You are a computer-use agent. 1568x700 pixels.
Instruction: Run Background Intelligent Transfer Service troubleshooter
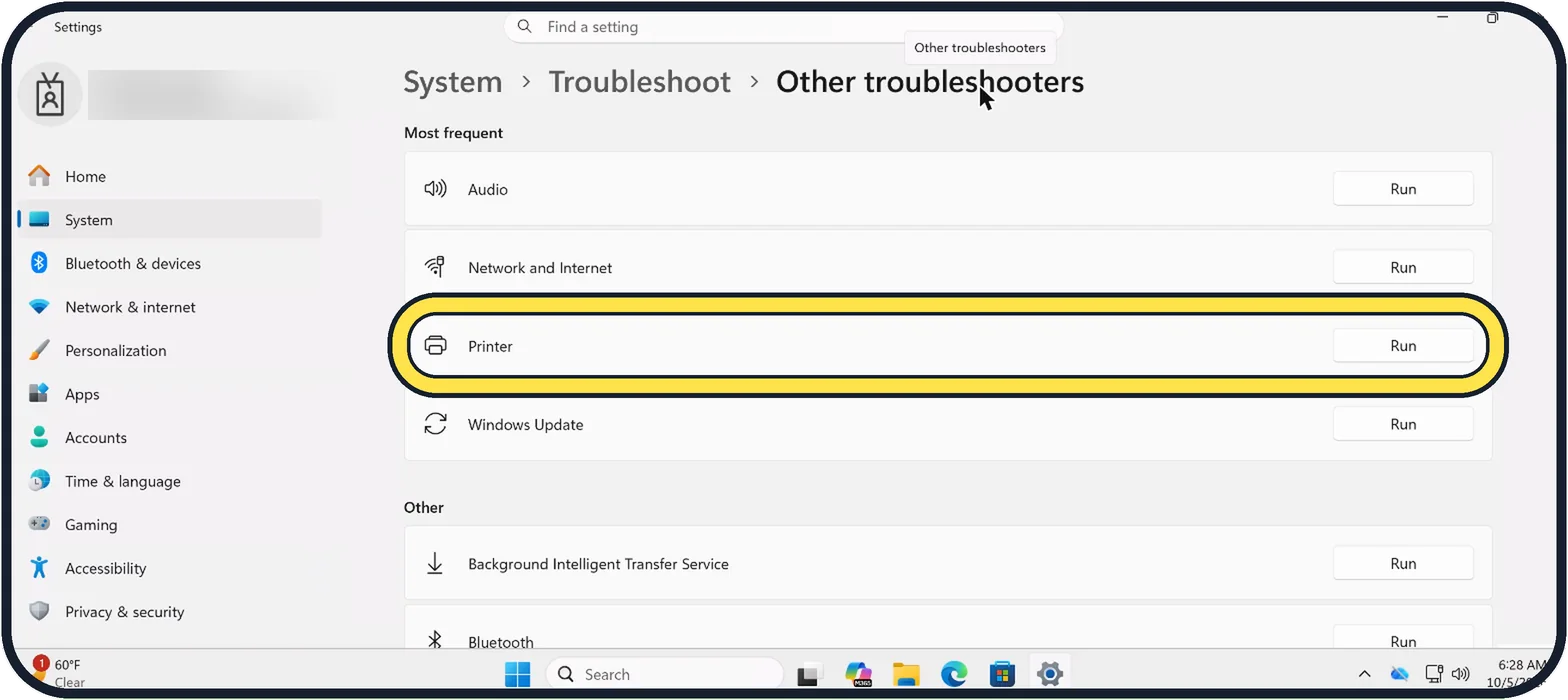[1403, 564]
